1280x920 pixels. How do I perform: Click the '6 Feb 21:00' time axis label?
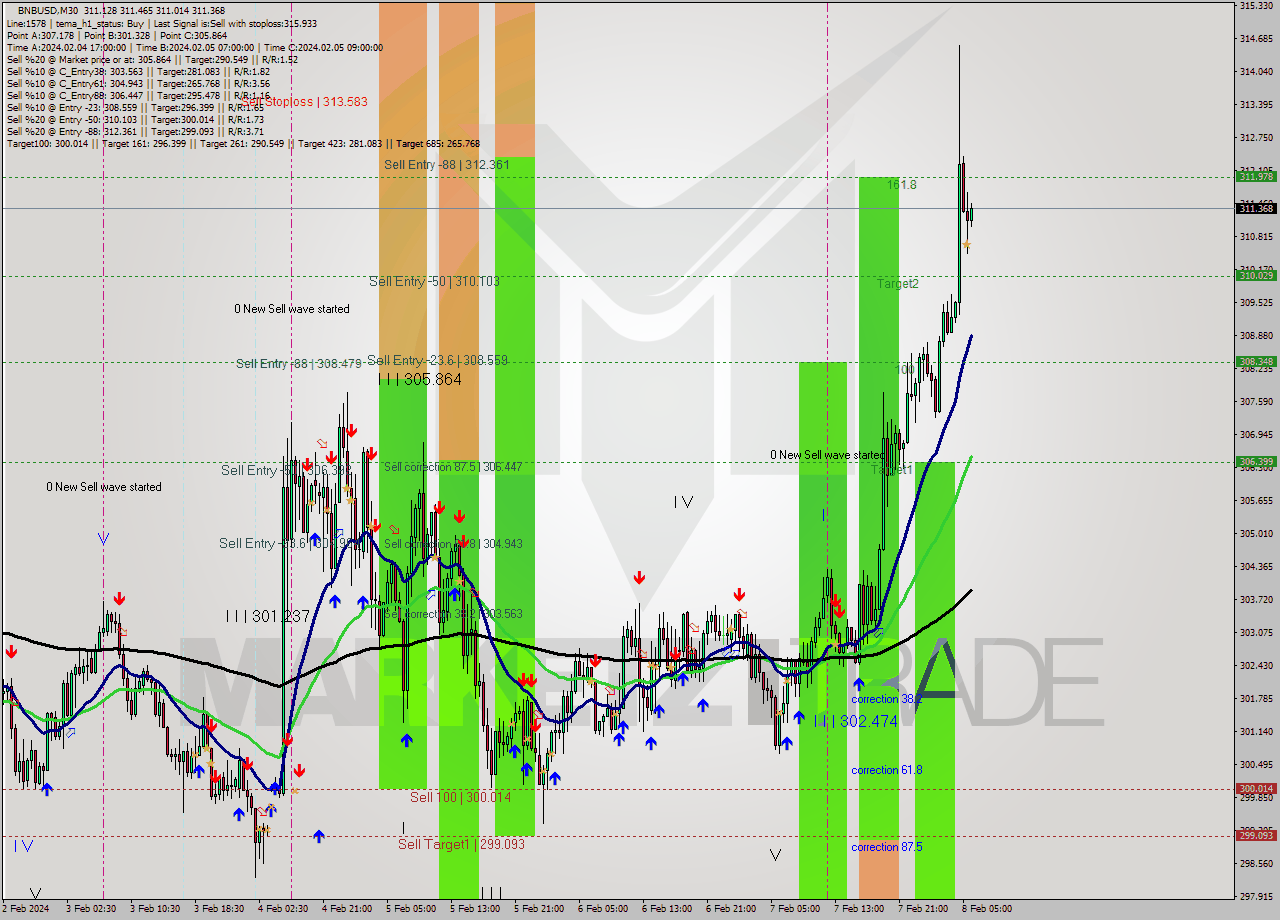(731, 909)
